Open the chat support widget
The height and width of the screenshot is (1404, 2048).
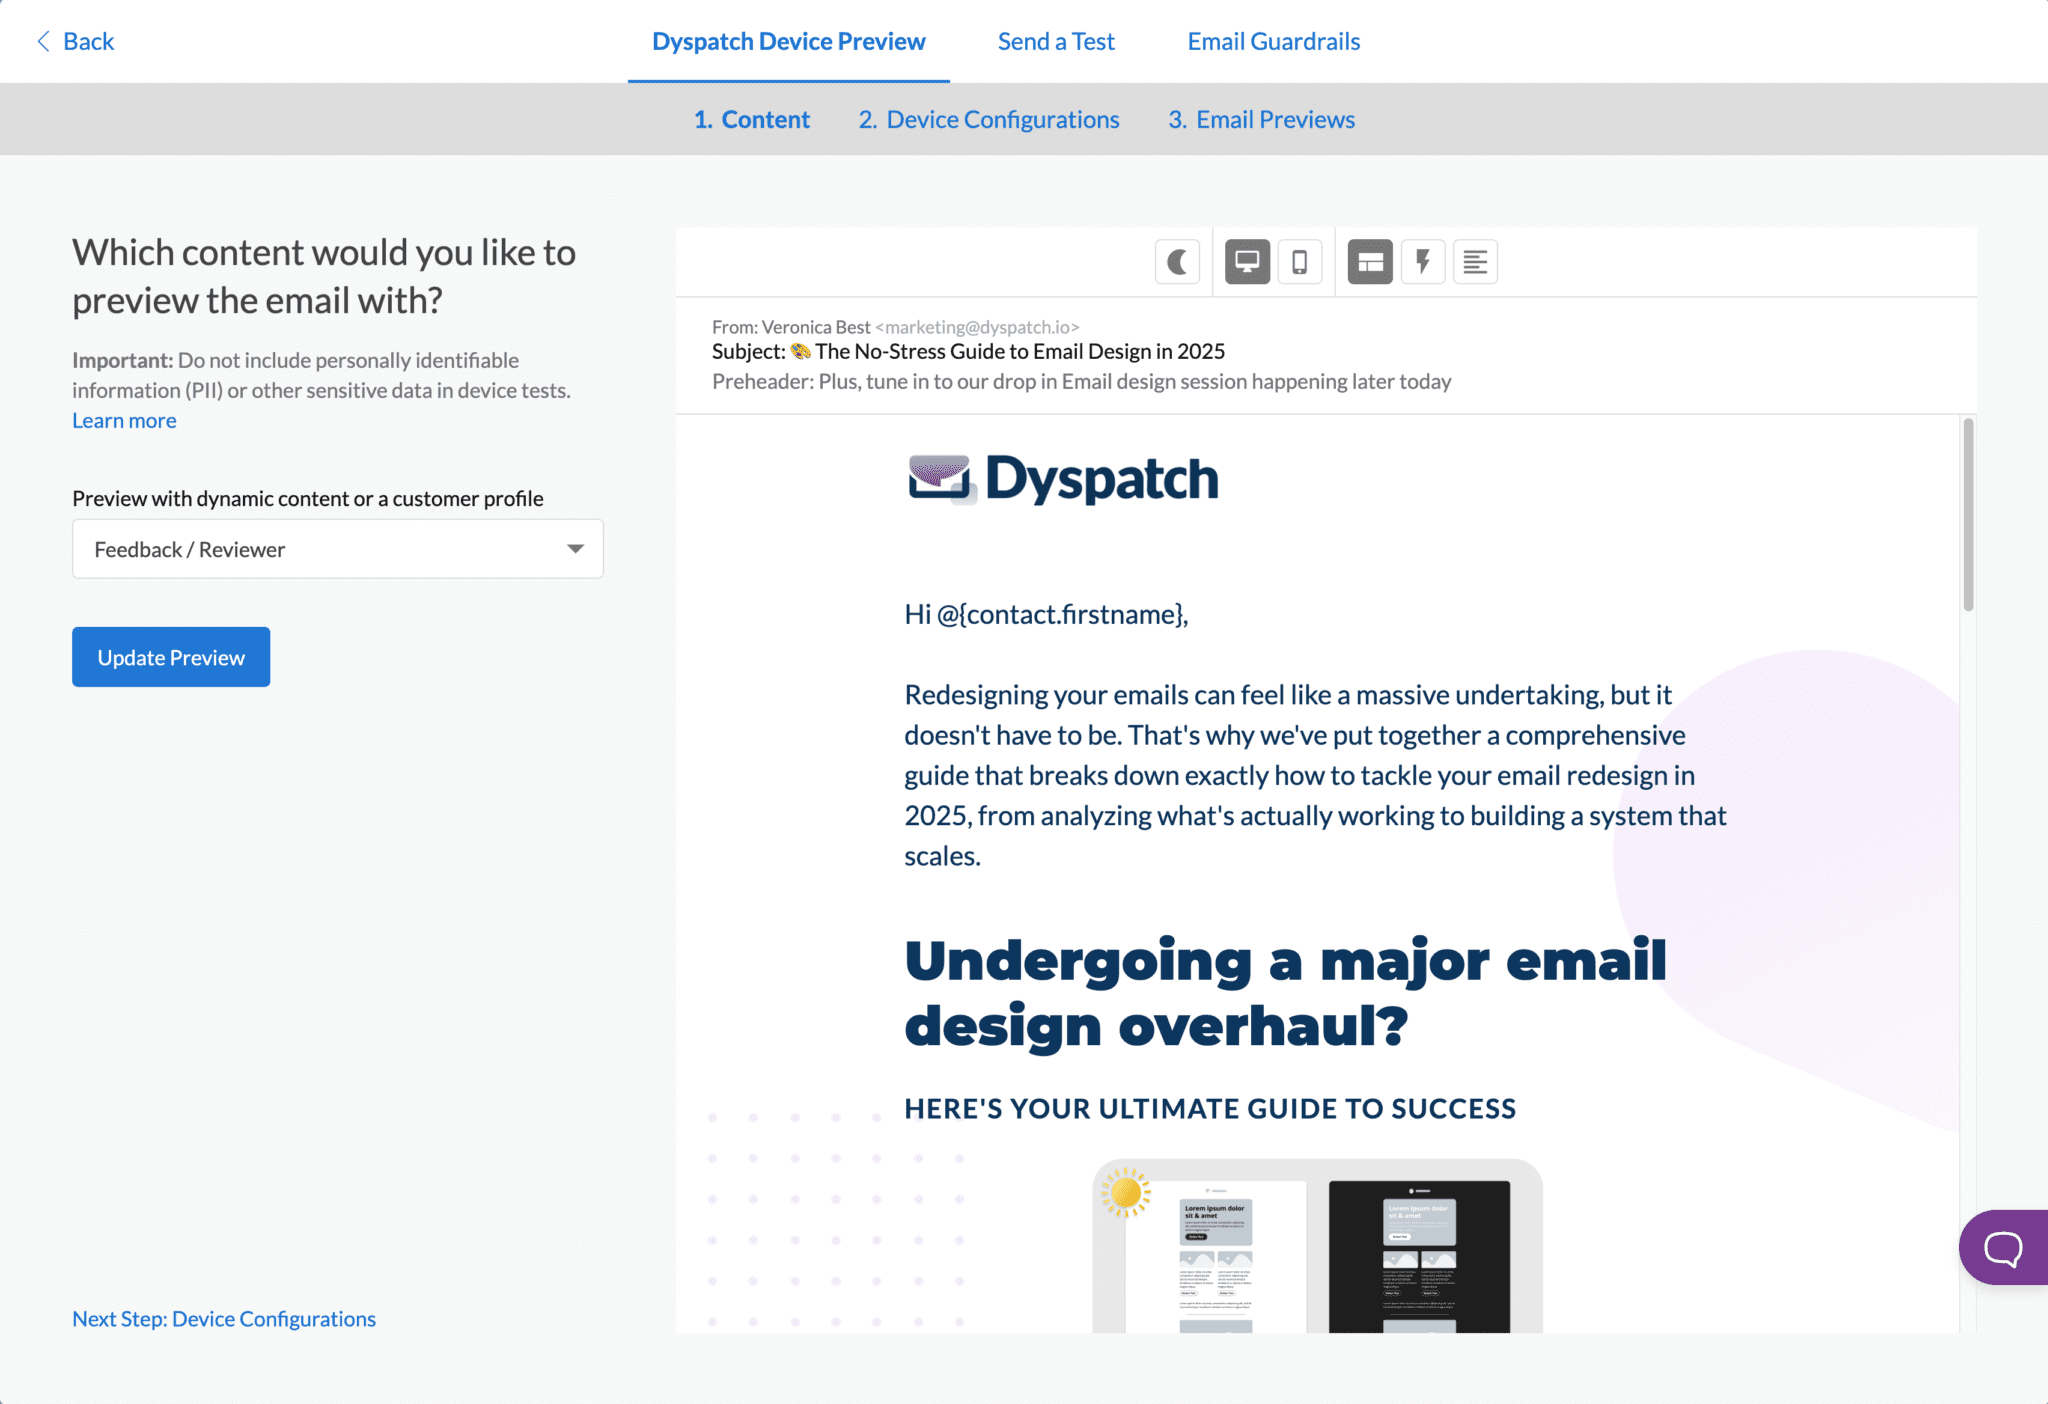point(2003,1247)
